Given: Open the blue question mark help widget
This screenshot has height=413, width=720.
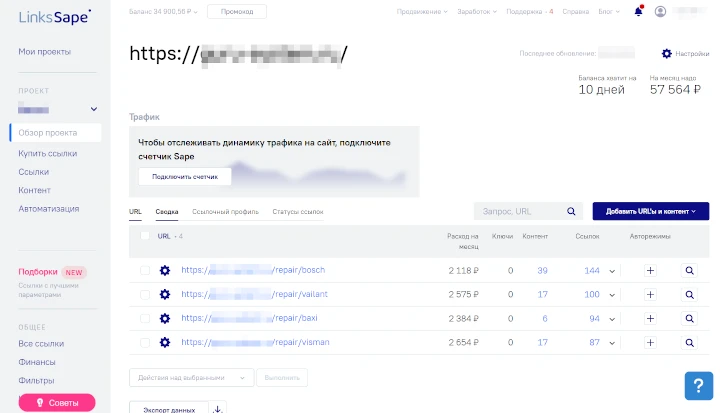Looking at the screenshot, I should click(697, 386).
